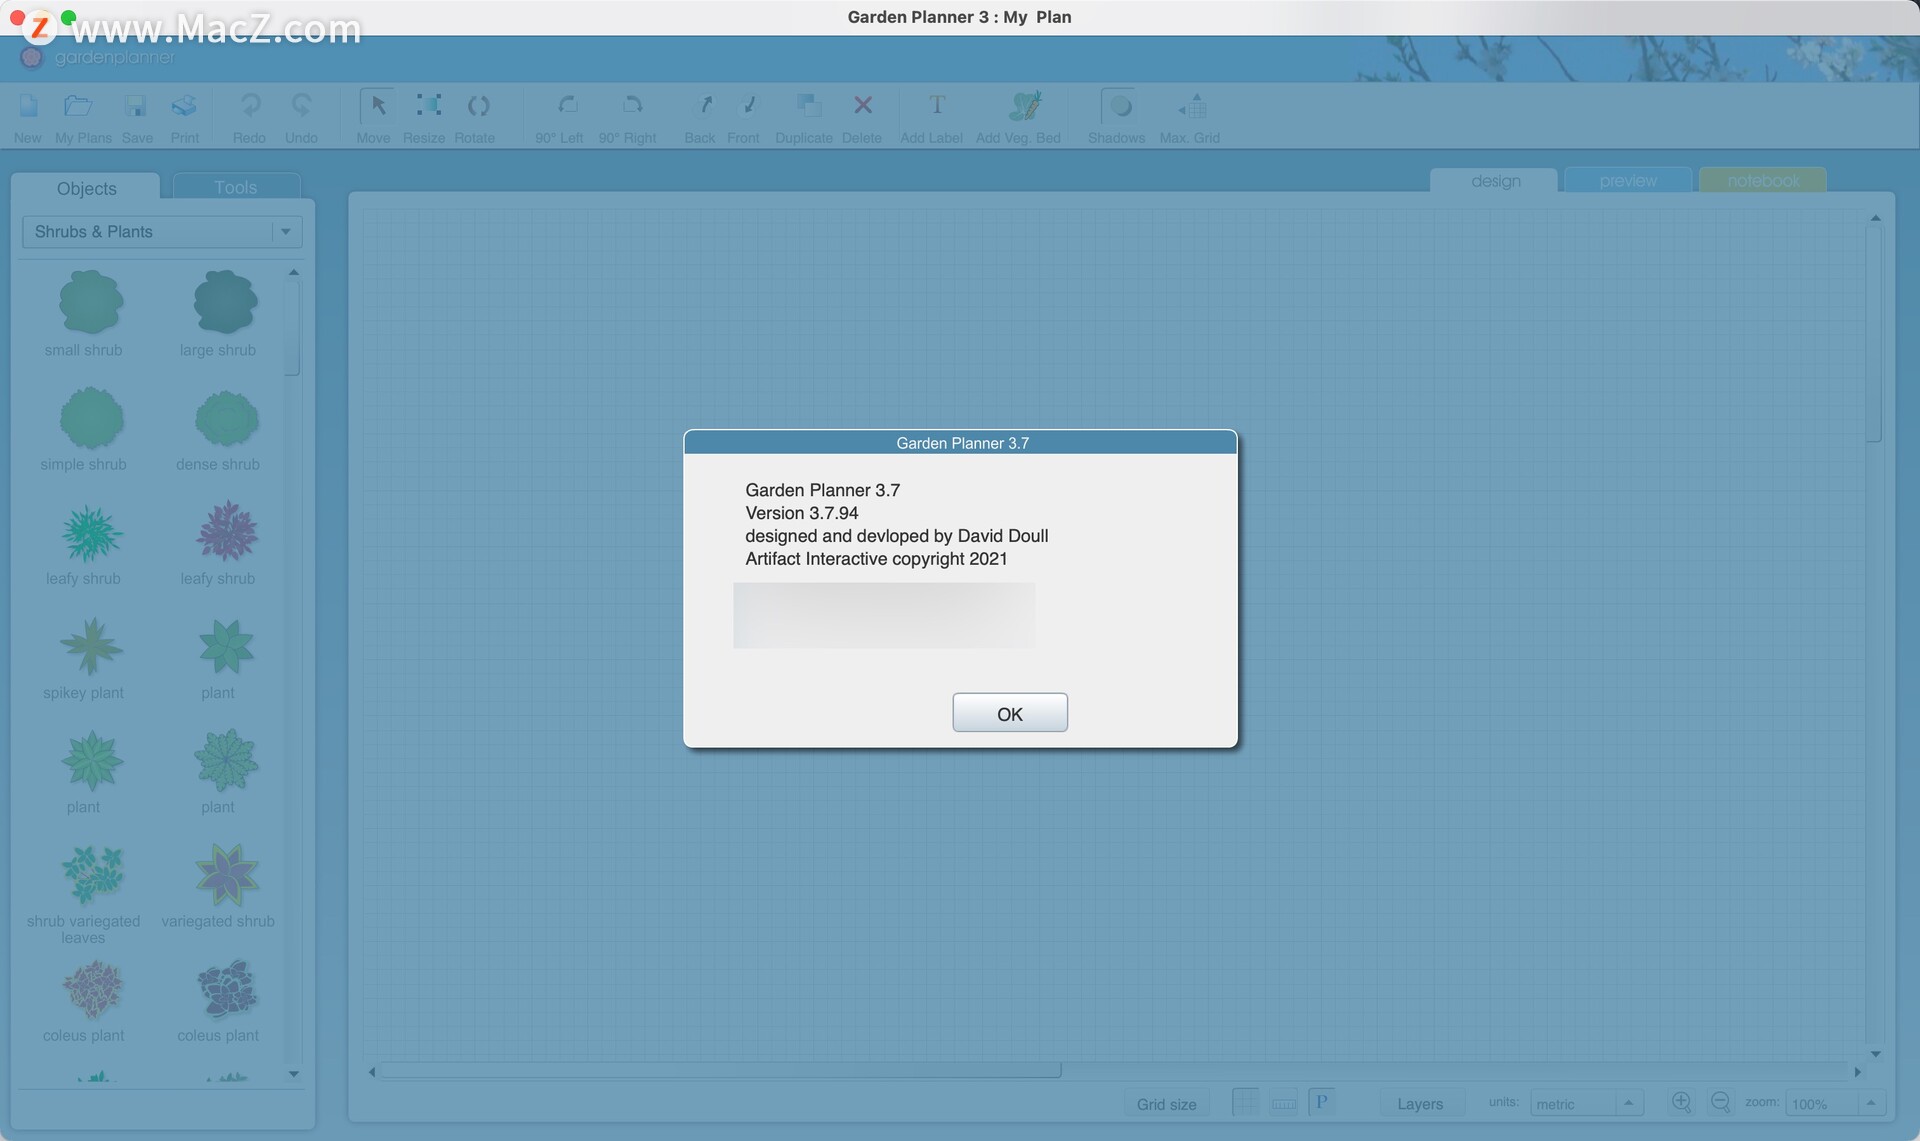Click the canvas horizontal scrollbar thumb
Screen dimensions: 1920x1141
pos(720,1071)
